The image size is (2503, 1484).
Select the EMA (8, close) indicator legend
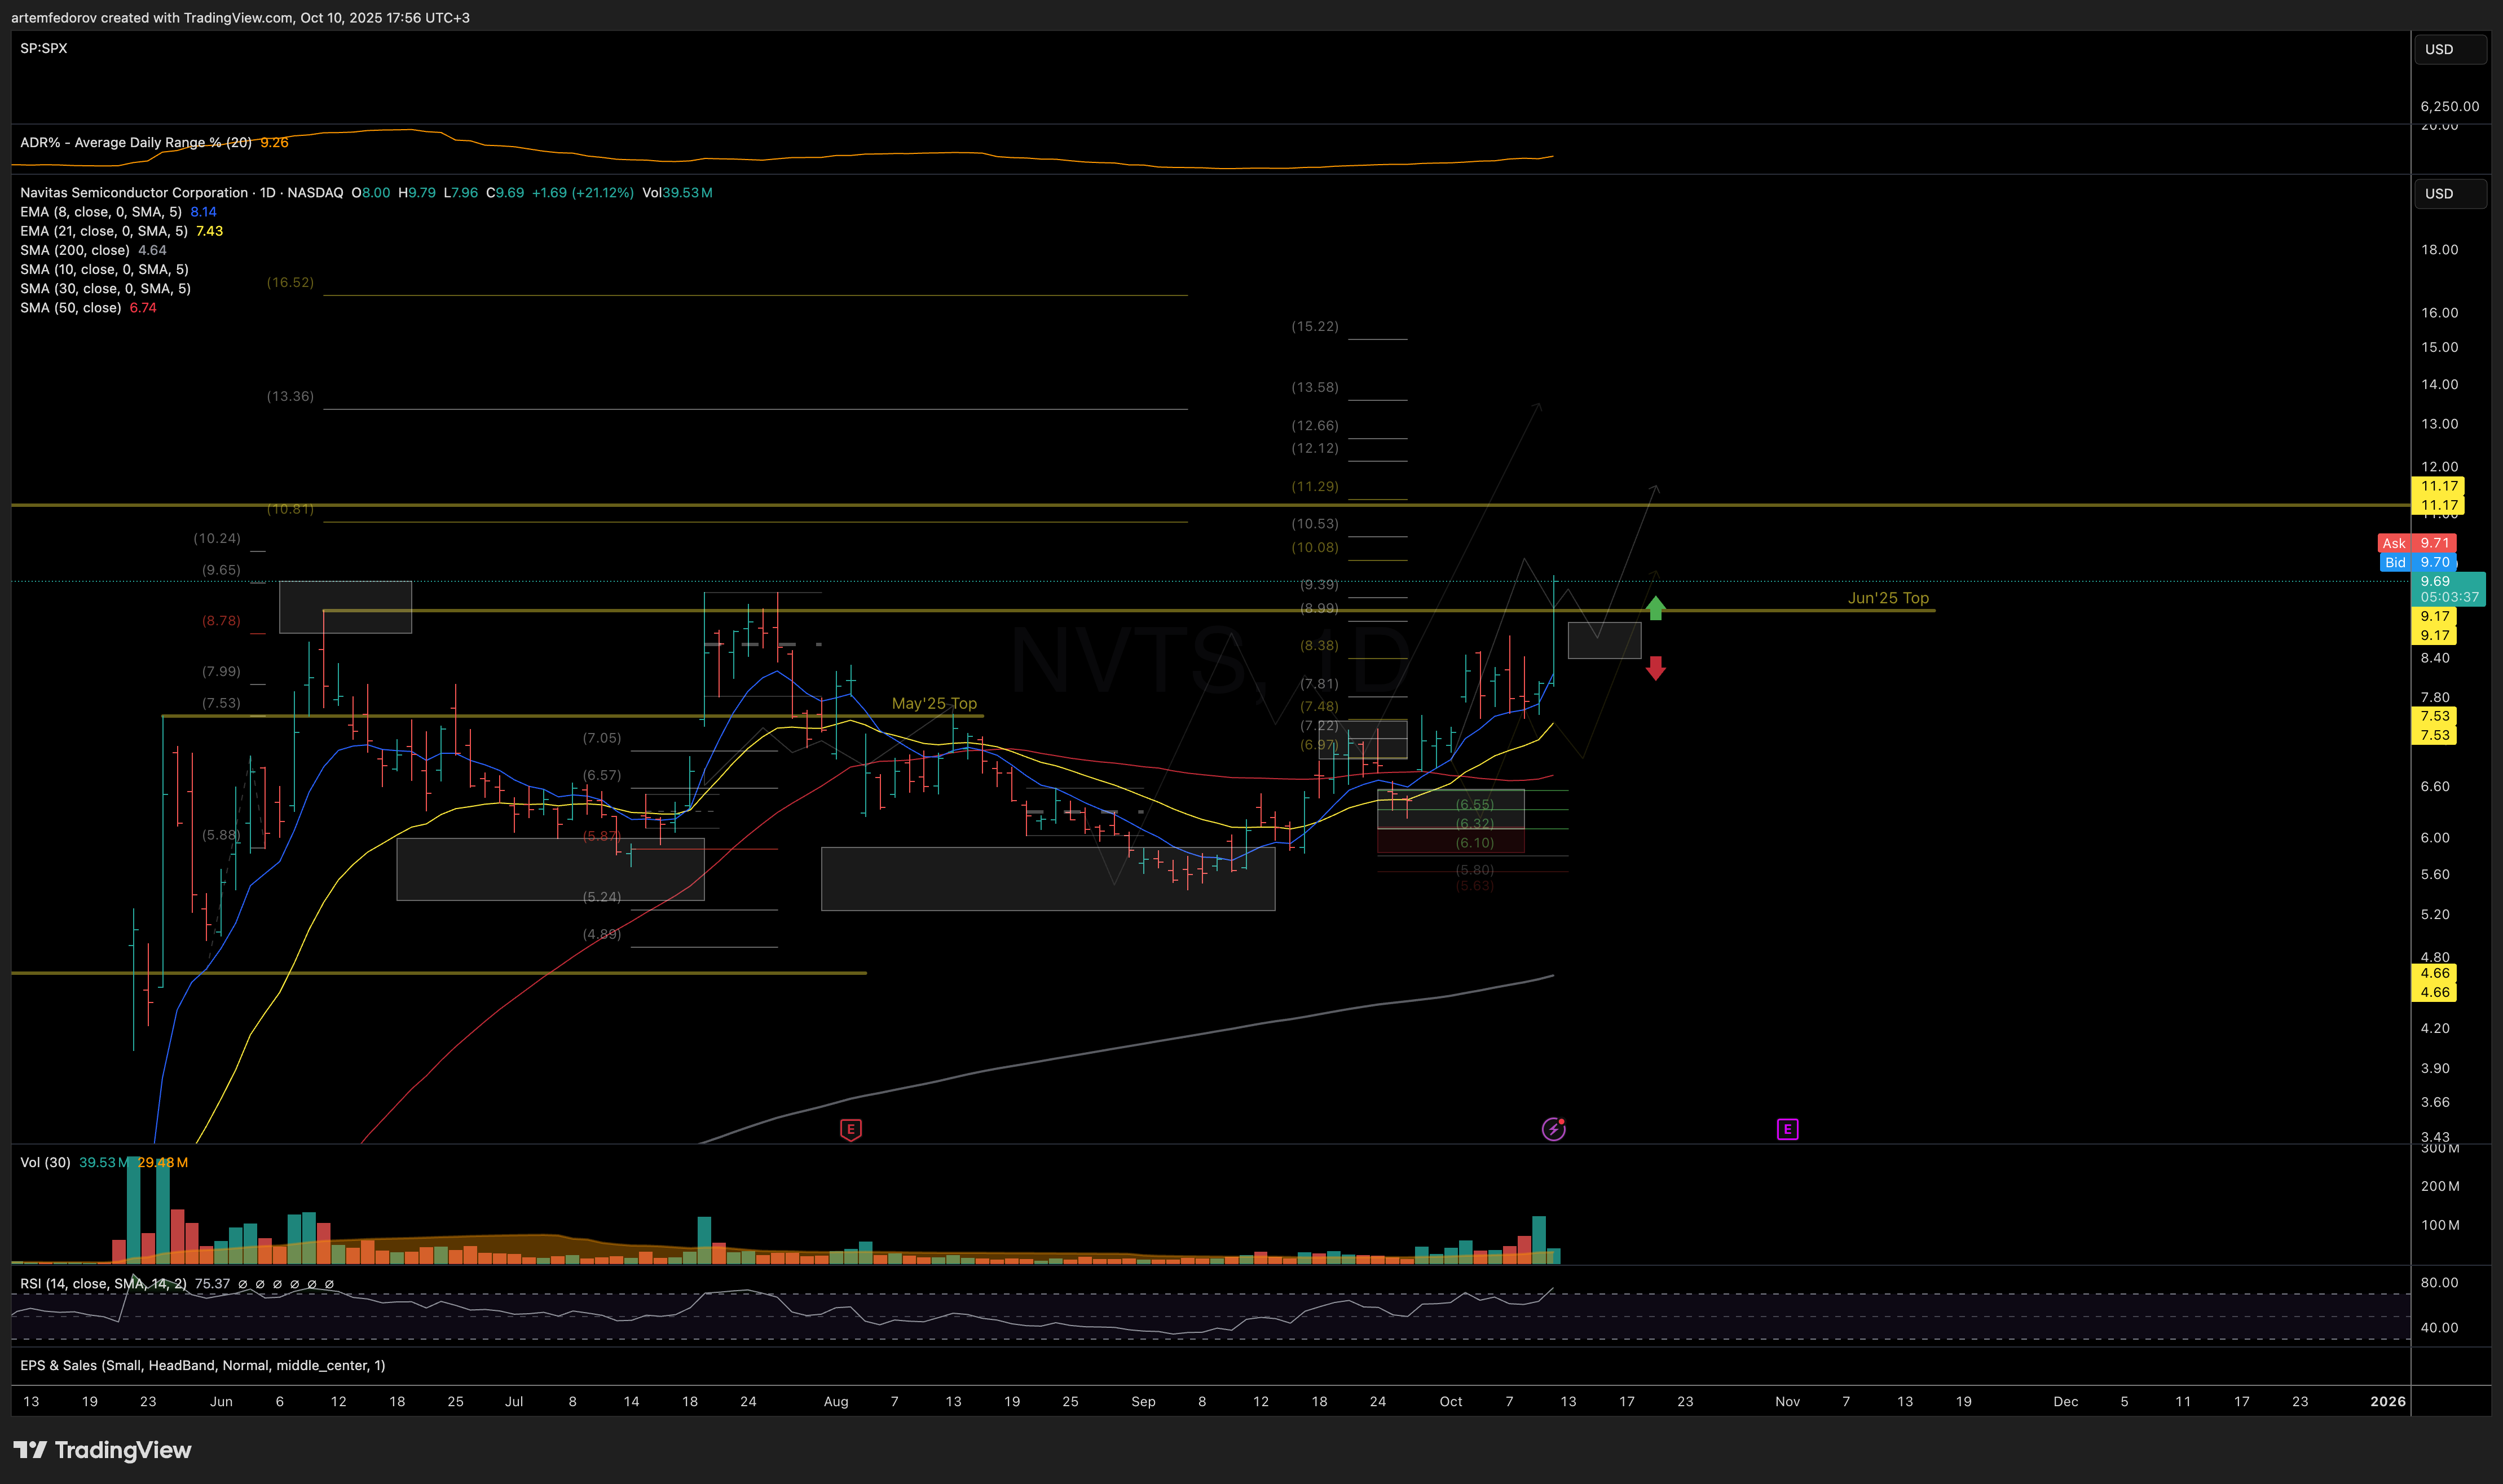(101, 211)
